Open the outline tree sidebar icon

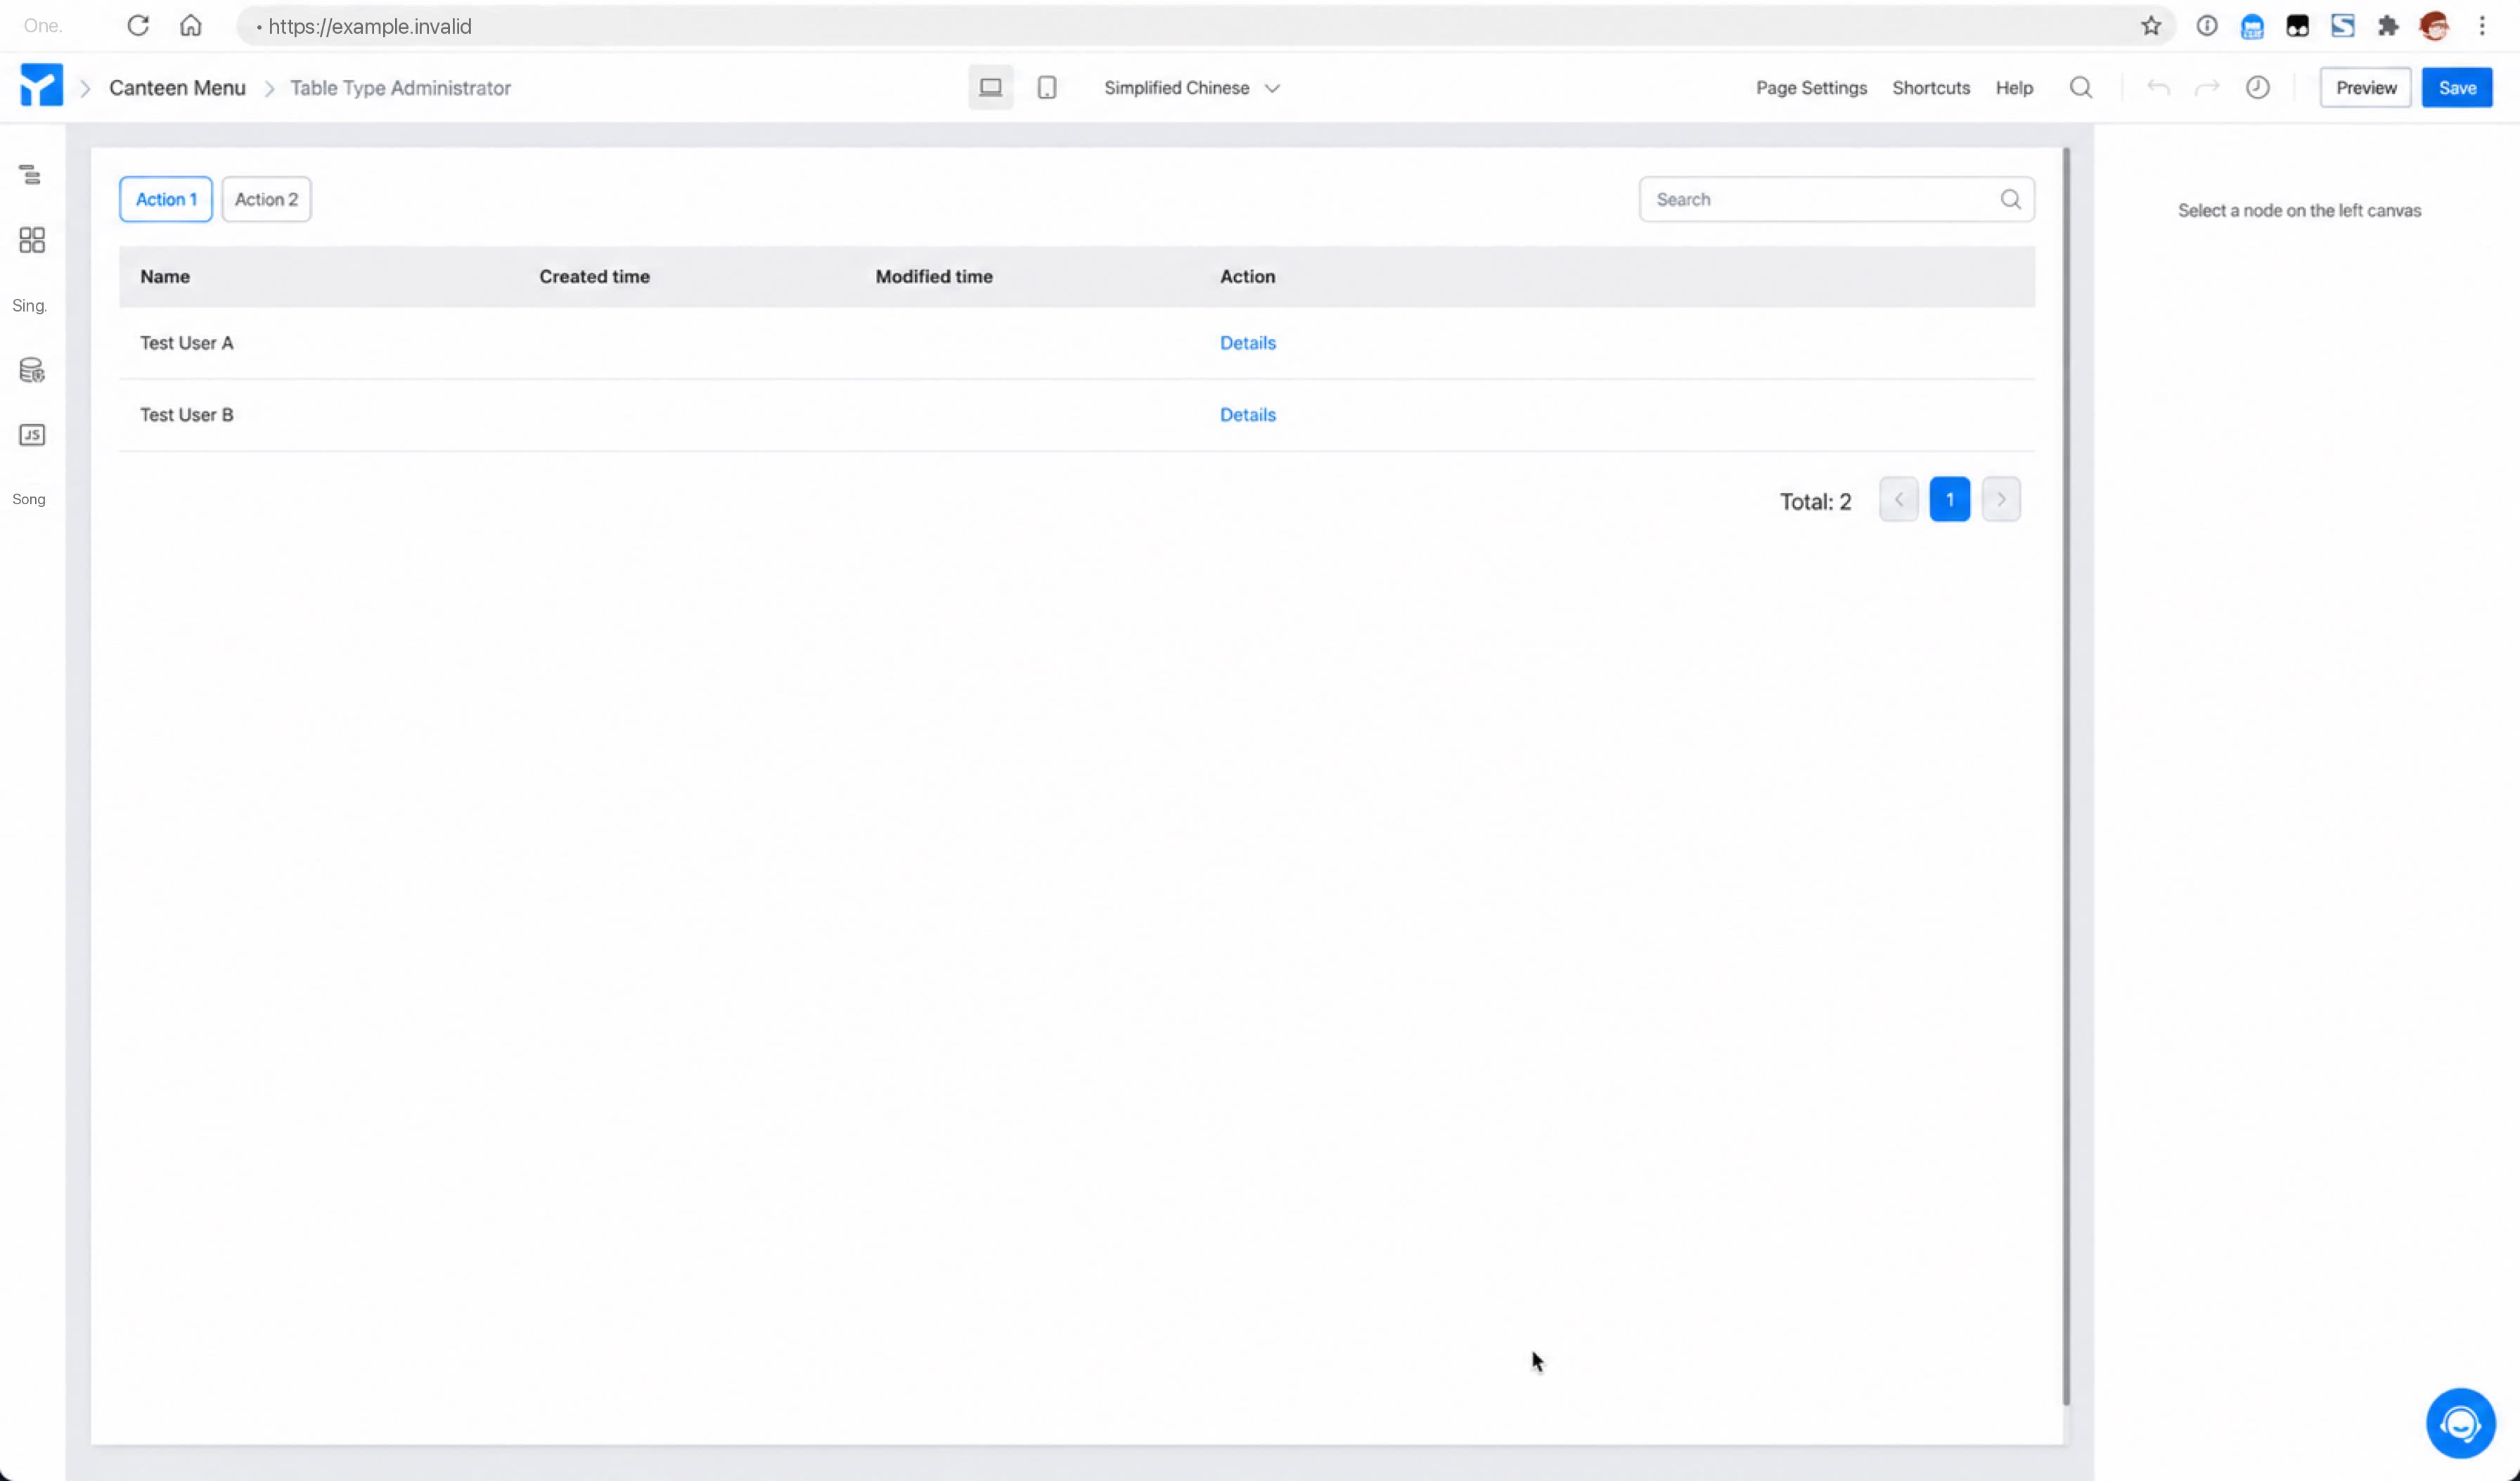pos(31,175)
